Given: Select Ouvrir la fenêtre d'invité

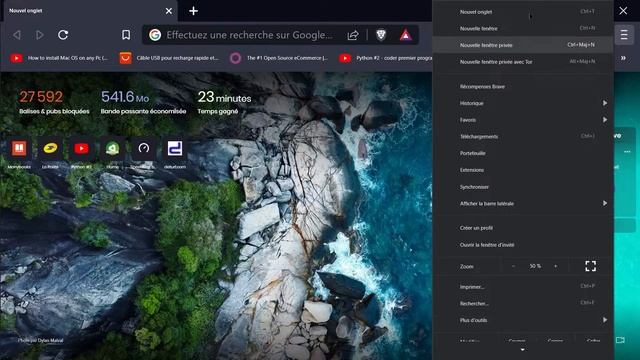Looking at the screenshot, I should 522,245.
